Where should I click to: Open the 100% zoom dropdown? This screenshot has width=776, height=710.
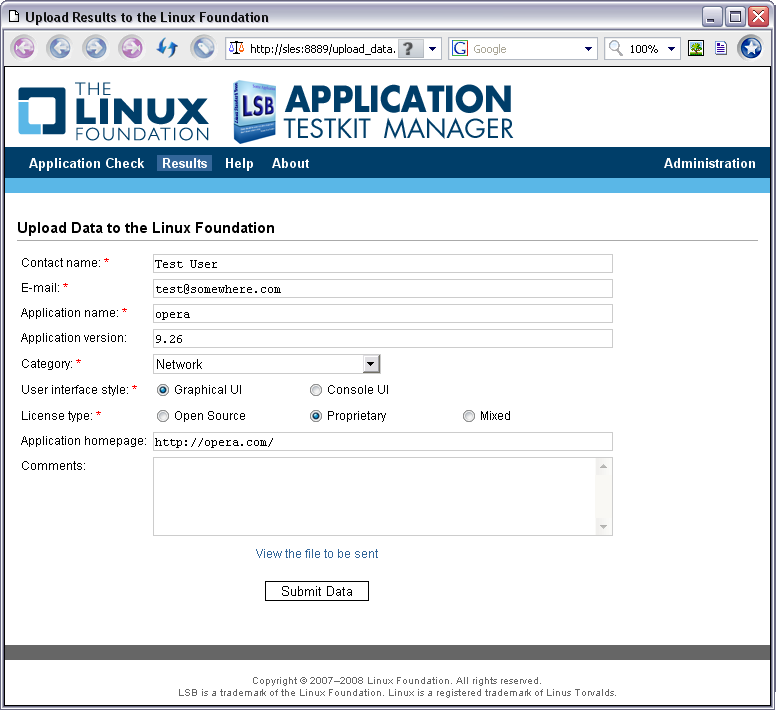point(672,48)
